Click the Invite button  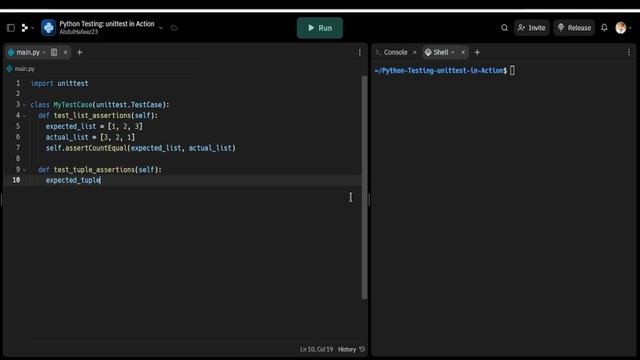click(531, 28)
